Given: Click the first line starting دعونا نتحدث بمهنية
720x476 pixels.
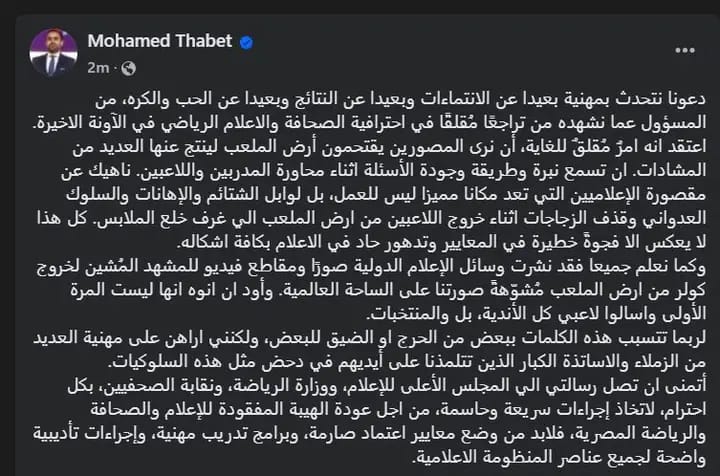Looking at the screenshot, I should point(400,99).
